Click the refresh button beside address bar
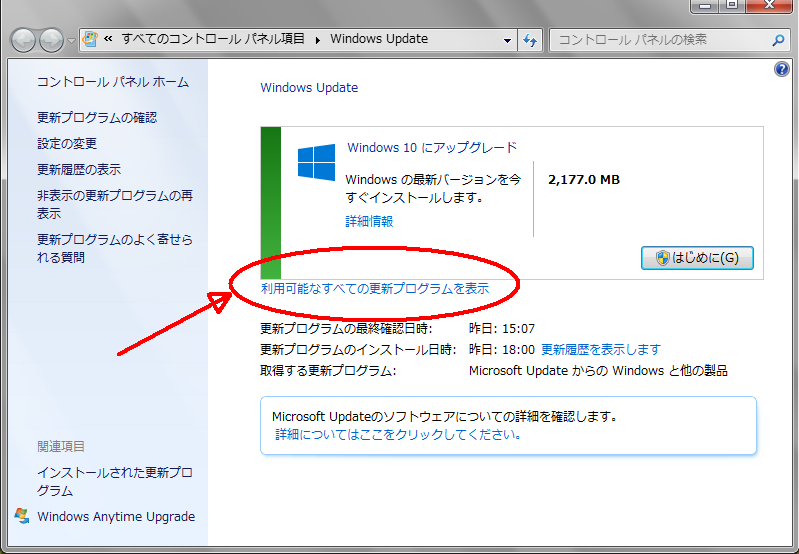 (x=530, y=40)
